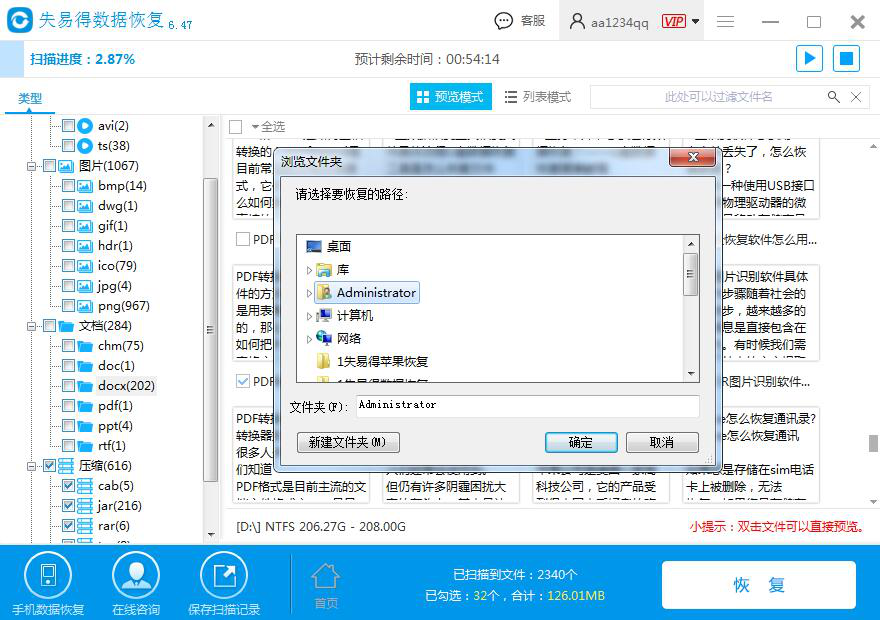Screen dimensions: 880x620
Task: Select the 库 library folder in dialog
Action: click(x=324, y=270)
